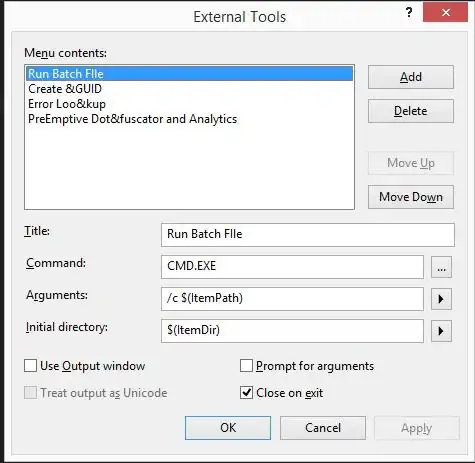Viewport: 475px width, 463px height.
Task: Browse for command with ellipsis button
Action: coord(441,267)
